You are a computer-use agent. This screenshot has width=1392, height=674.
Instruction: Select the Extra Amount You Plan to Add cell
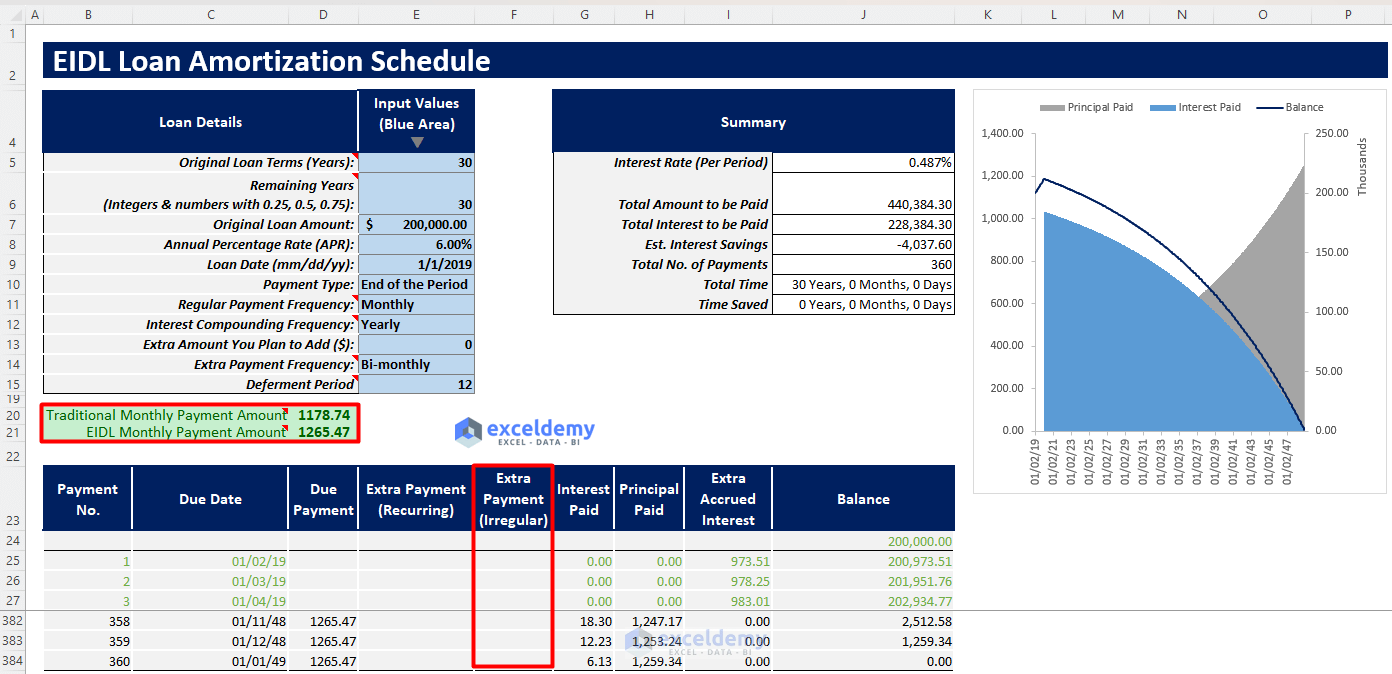pos(416,345)
